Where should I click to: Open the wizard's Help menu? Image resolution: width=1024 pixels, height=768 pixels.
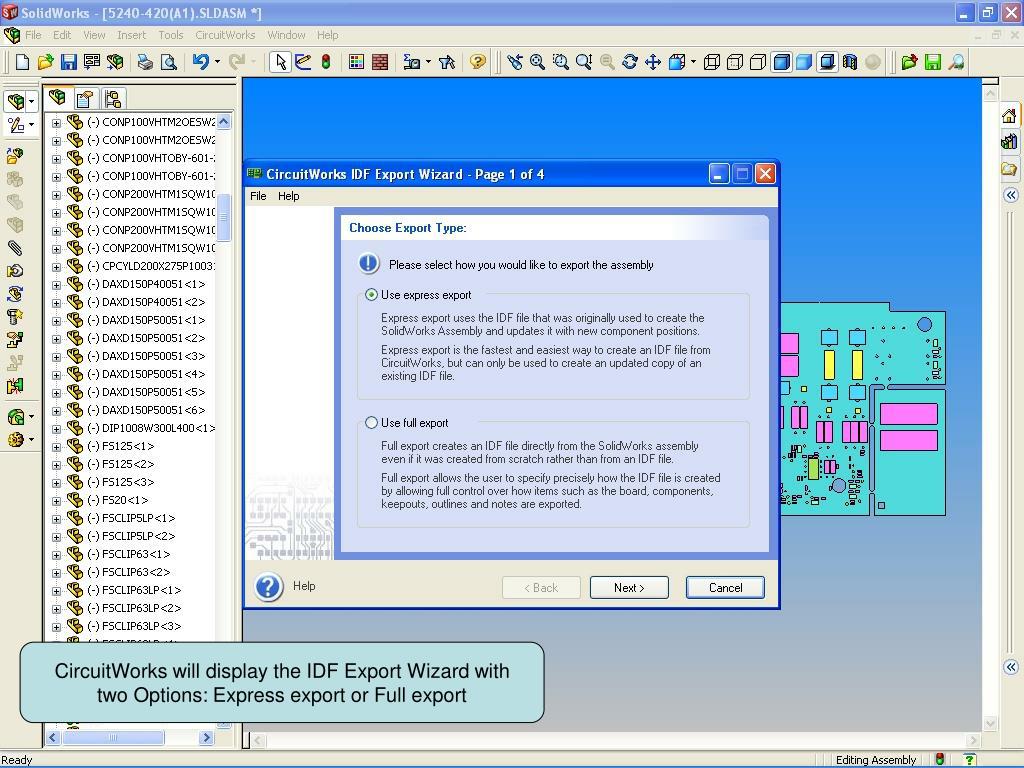pyautogui.click(x=289, y=196)
